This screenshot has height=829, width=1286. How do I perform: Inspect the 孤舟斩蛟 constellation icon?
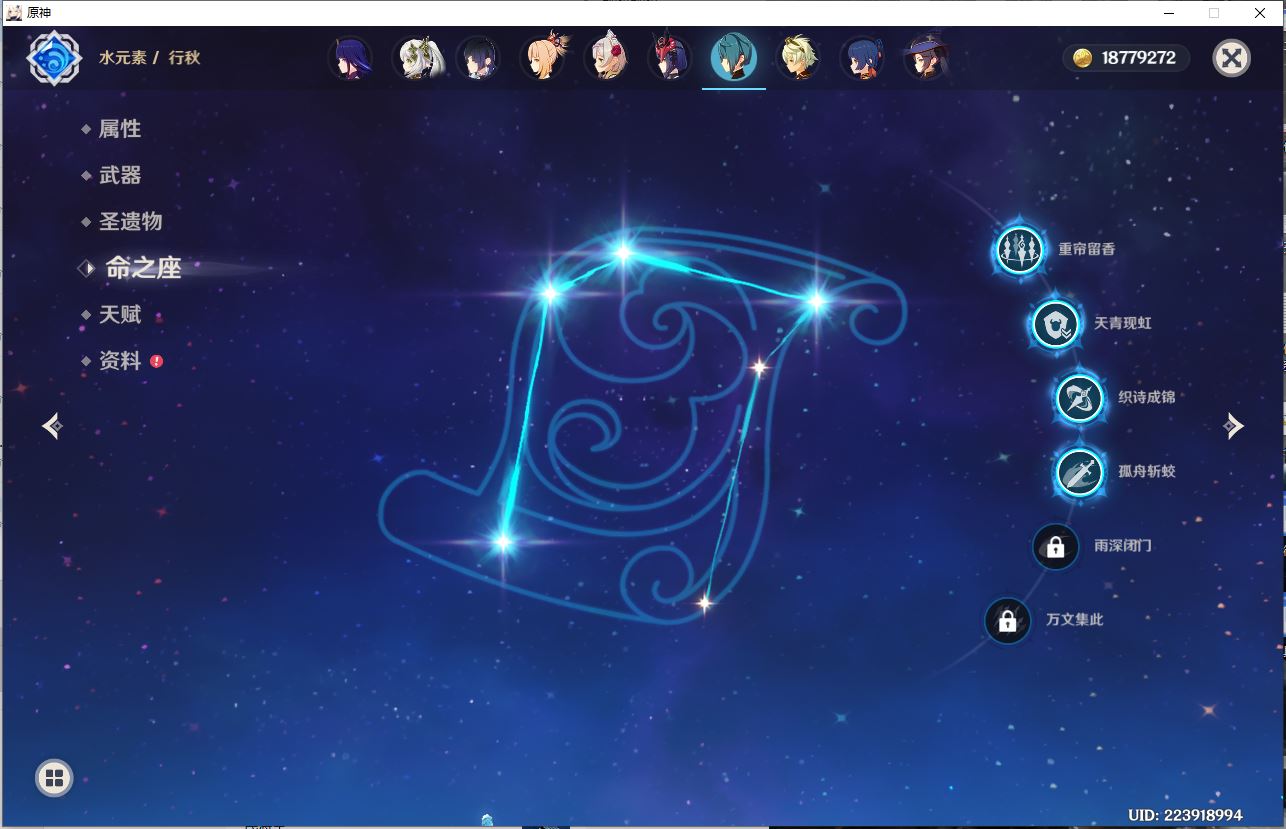coord(1079,472)
